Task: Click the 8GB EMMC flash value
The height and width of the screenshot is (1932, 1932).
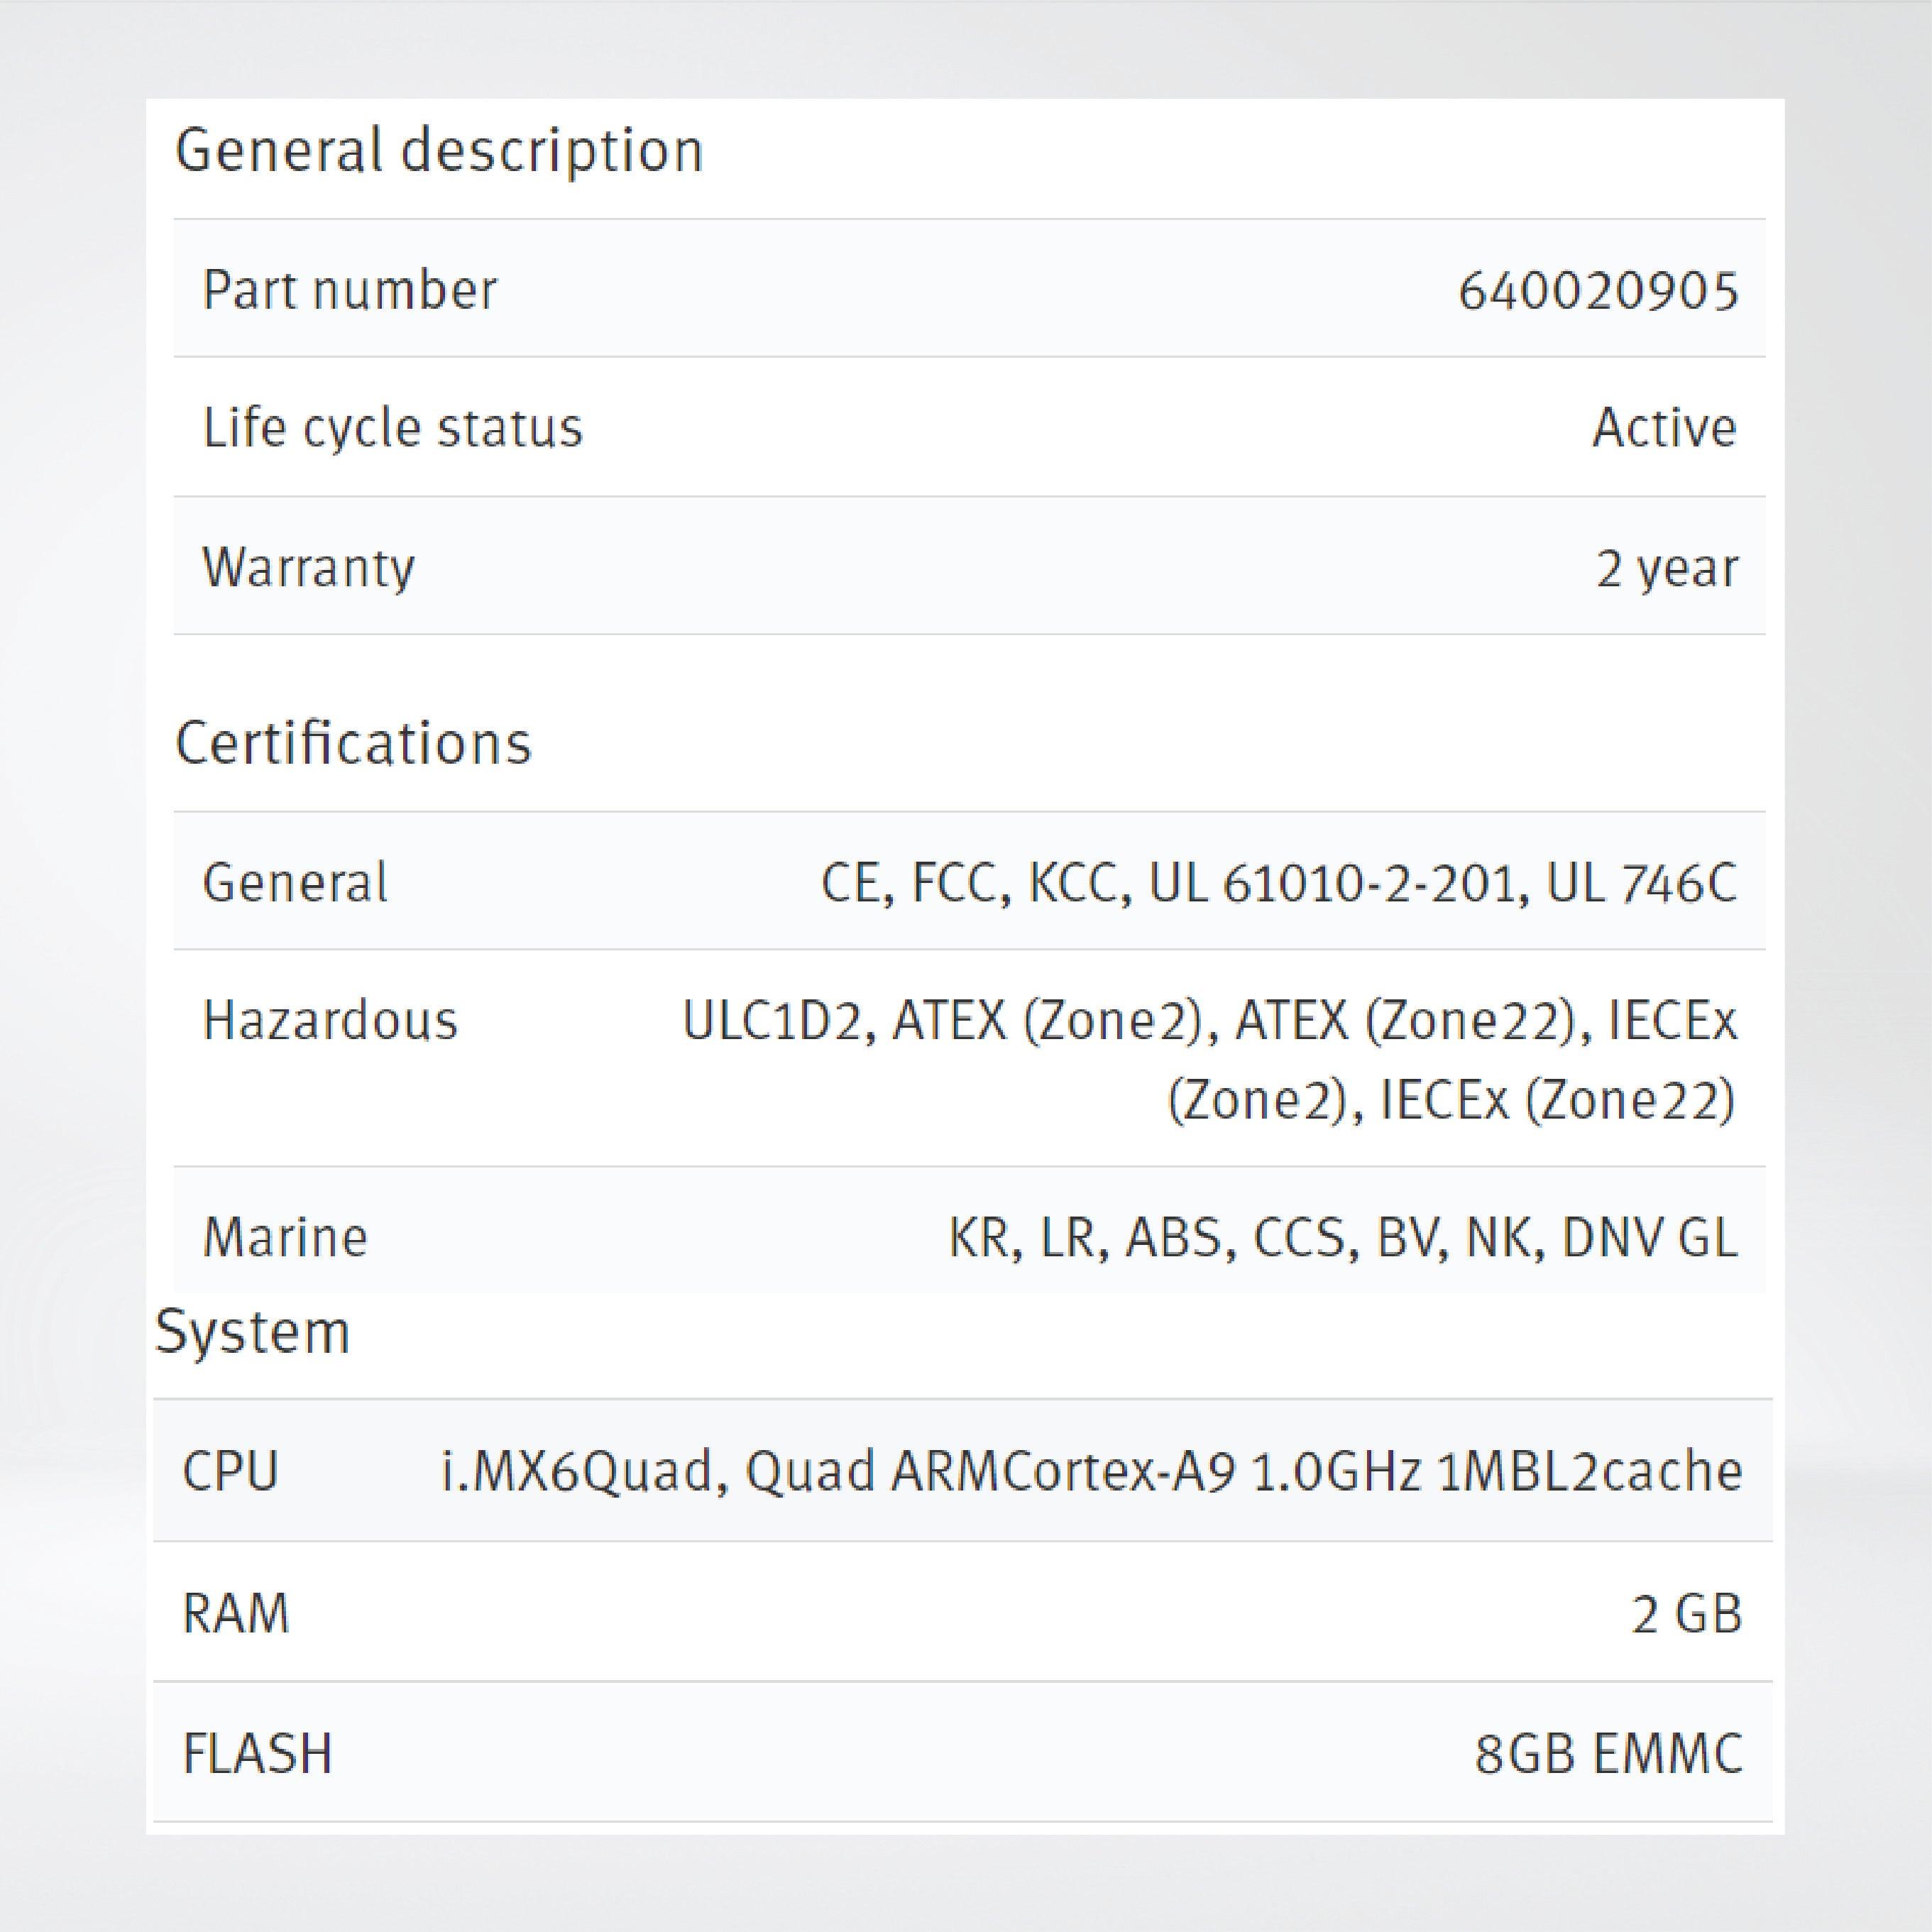Action: click(1607, 1753)
